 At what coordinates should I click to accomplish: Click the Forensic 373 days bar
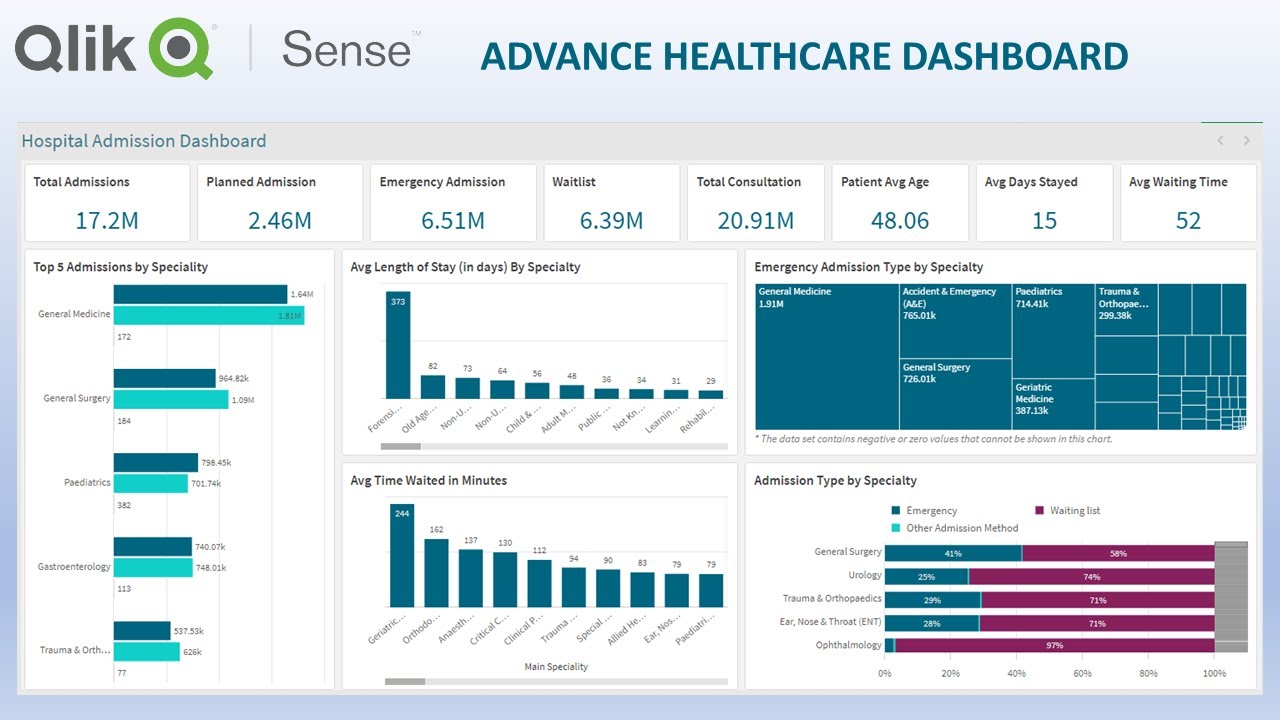pos(398,345)
